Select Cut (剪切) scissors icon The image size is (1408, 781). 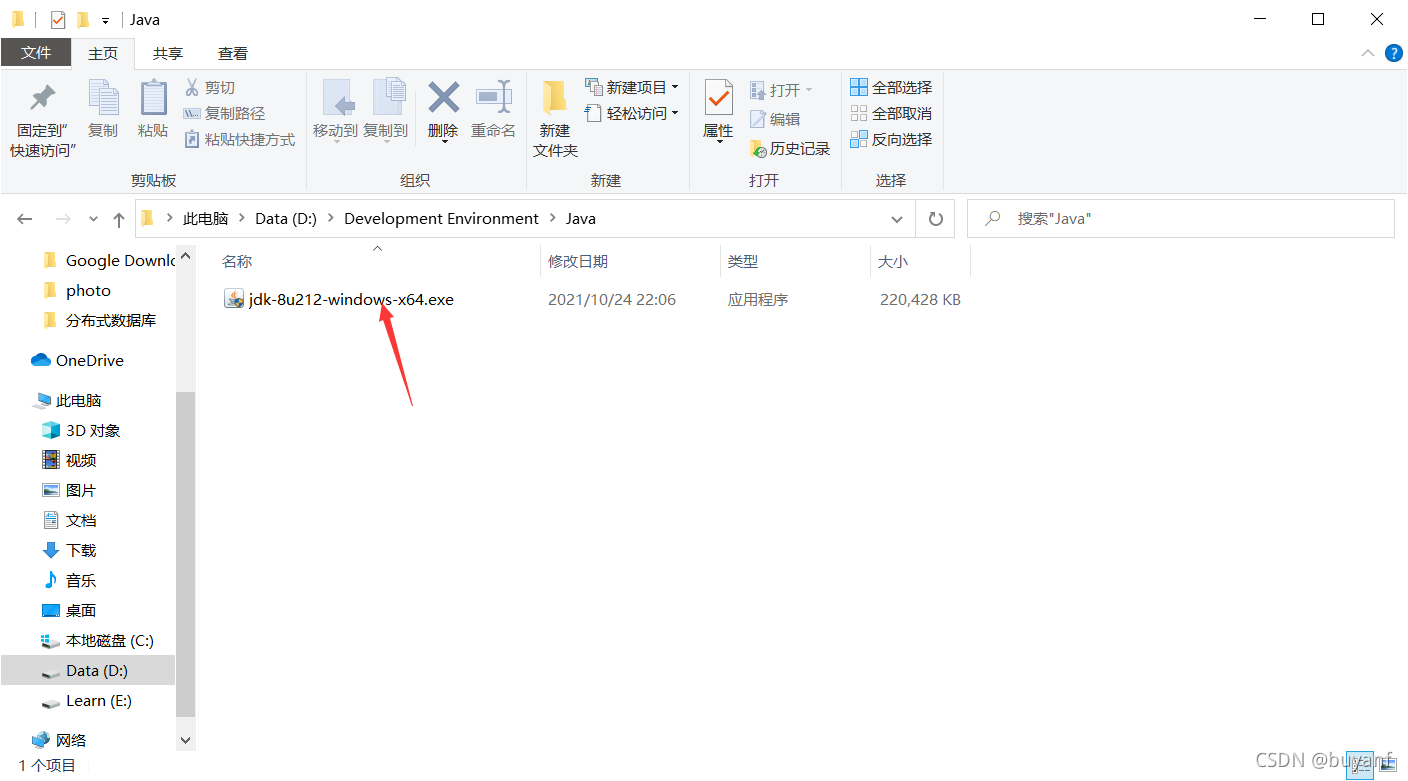192,87
